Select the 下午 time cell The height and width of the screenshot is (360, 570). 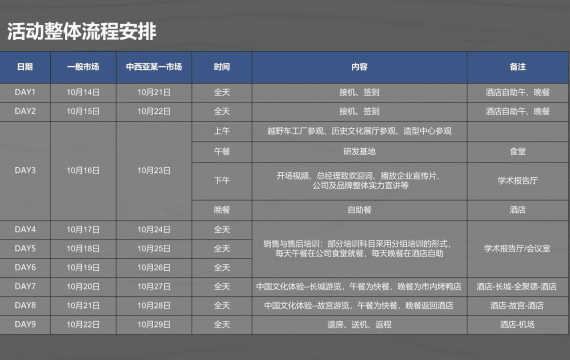[222, 181]
